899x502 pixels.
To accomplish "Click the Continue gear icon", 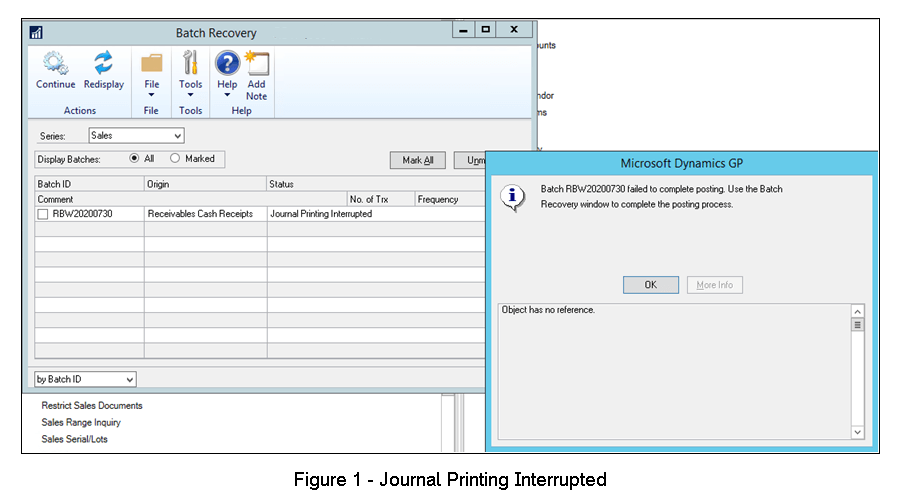I will tap(55, 63).
